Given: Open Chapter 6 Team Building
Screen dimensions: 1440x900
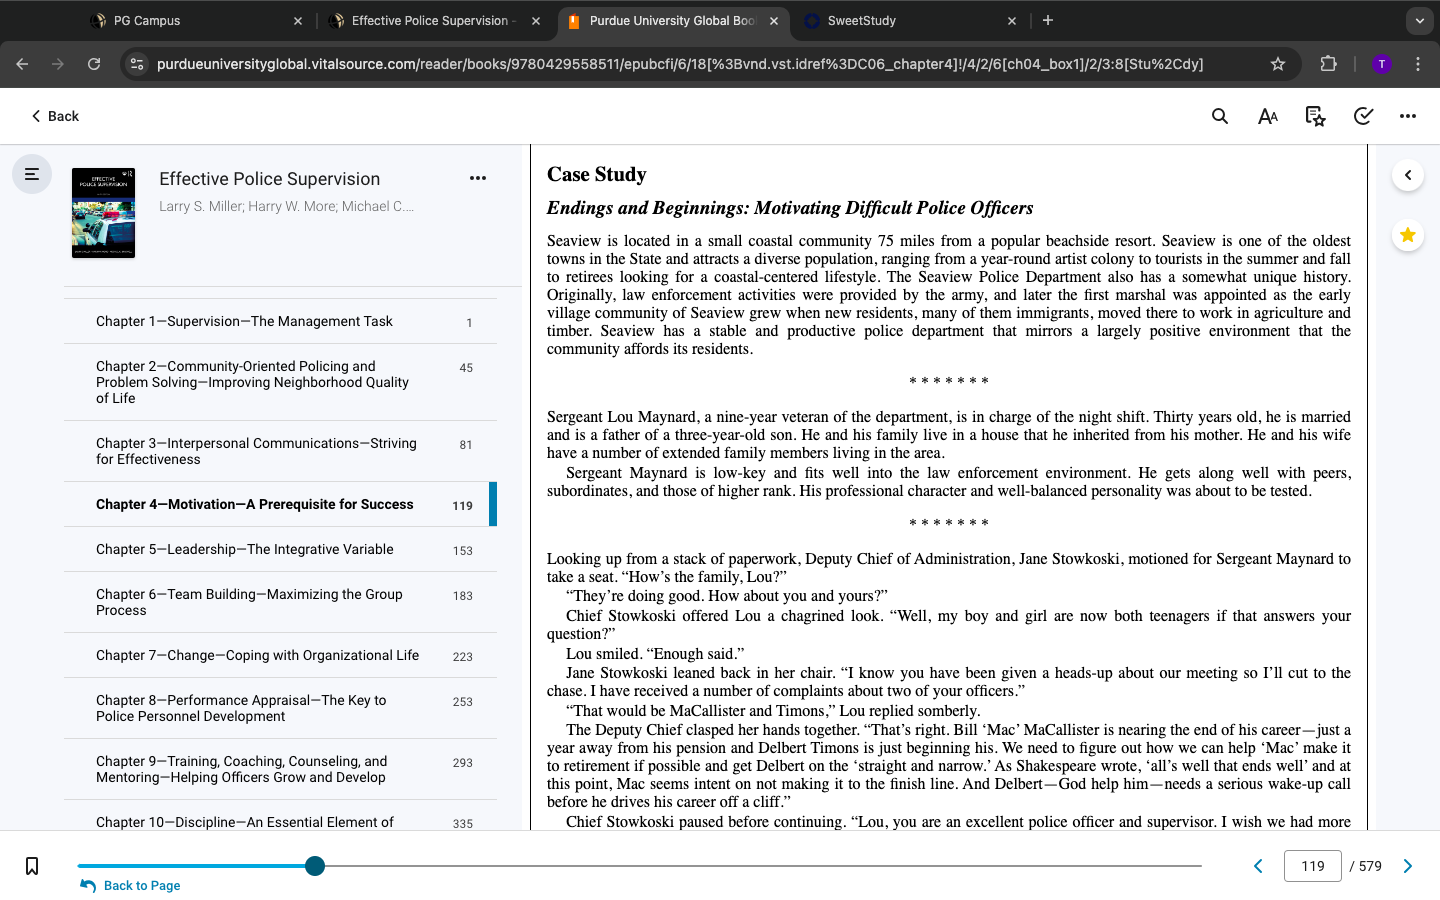Looking at the screenshot, I should click(280, 602).
